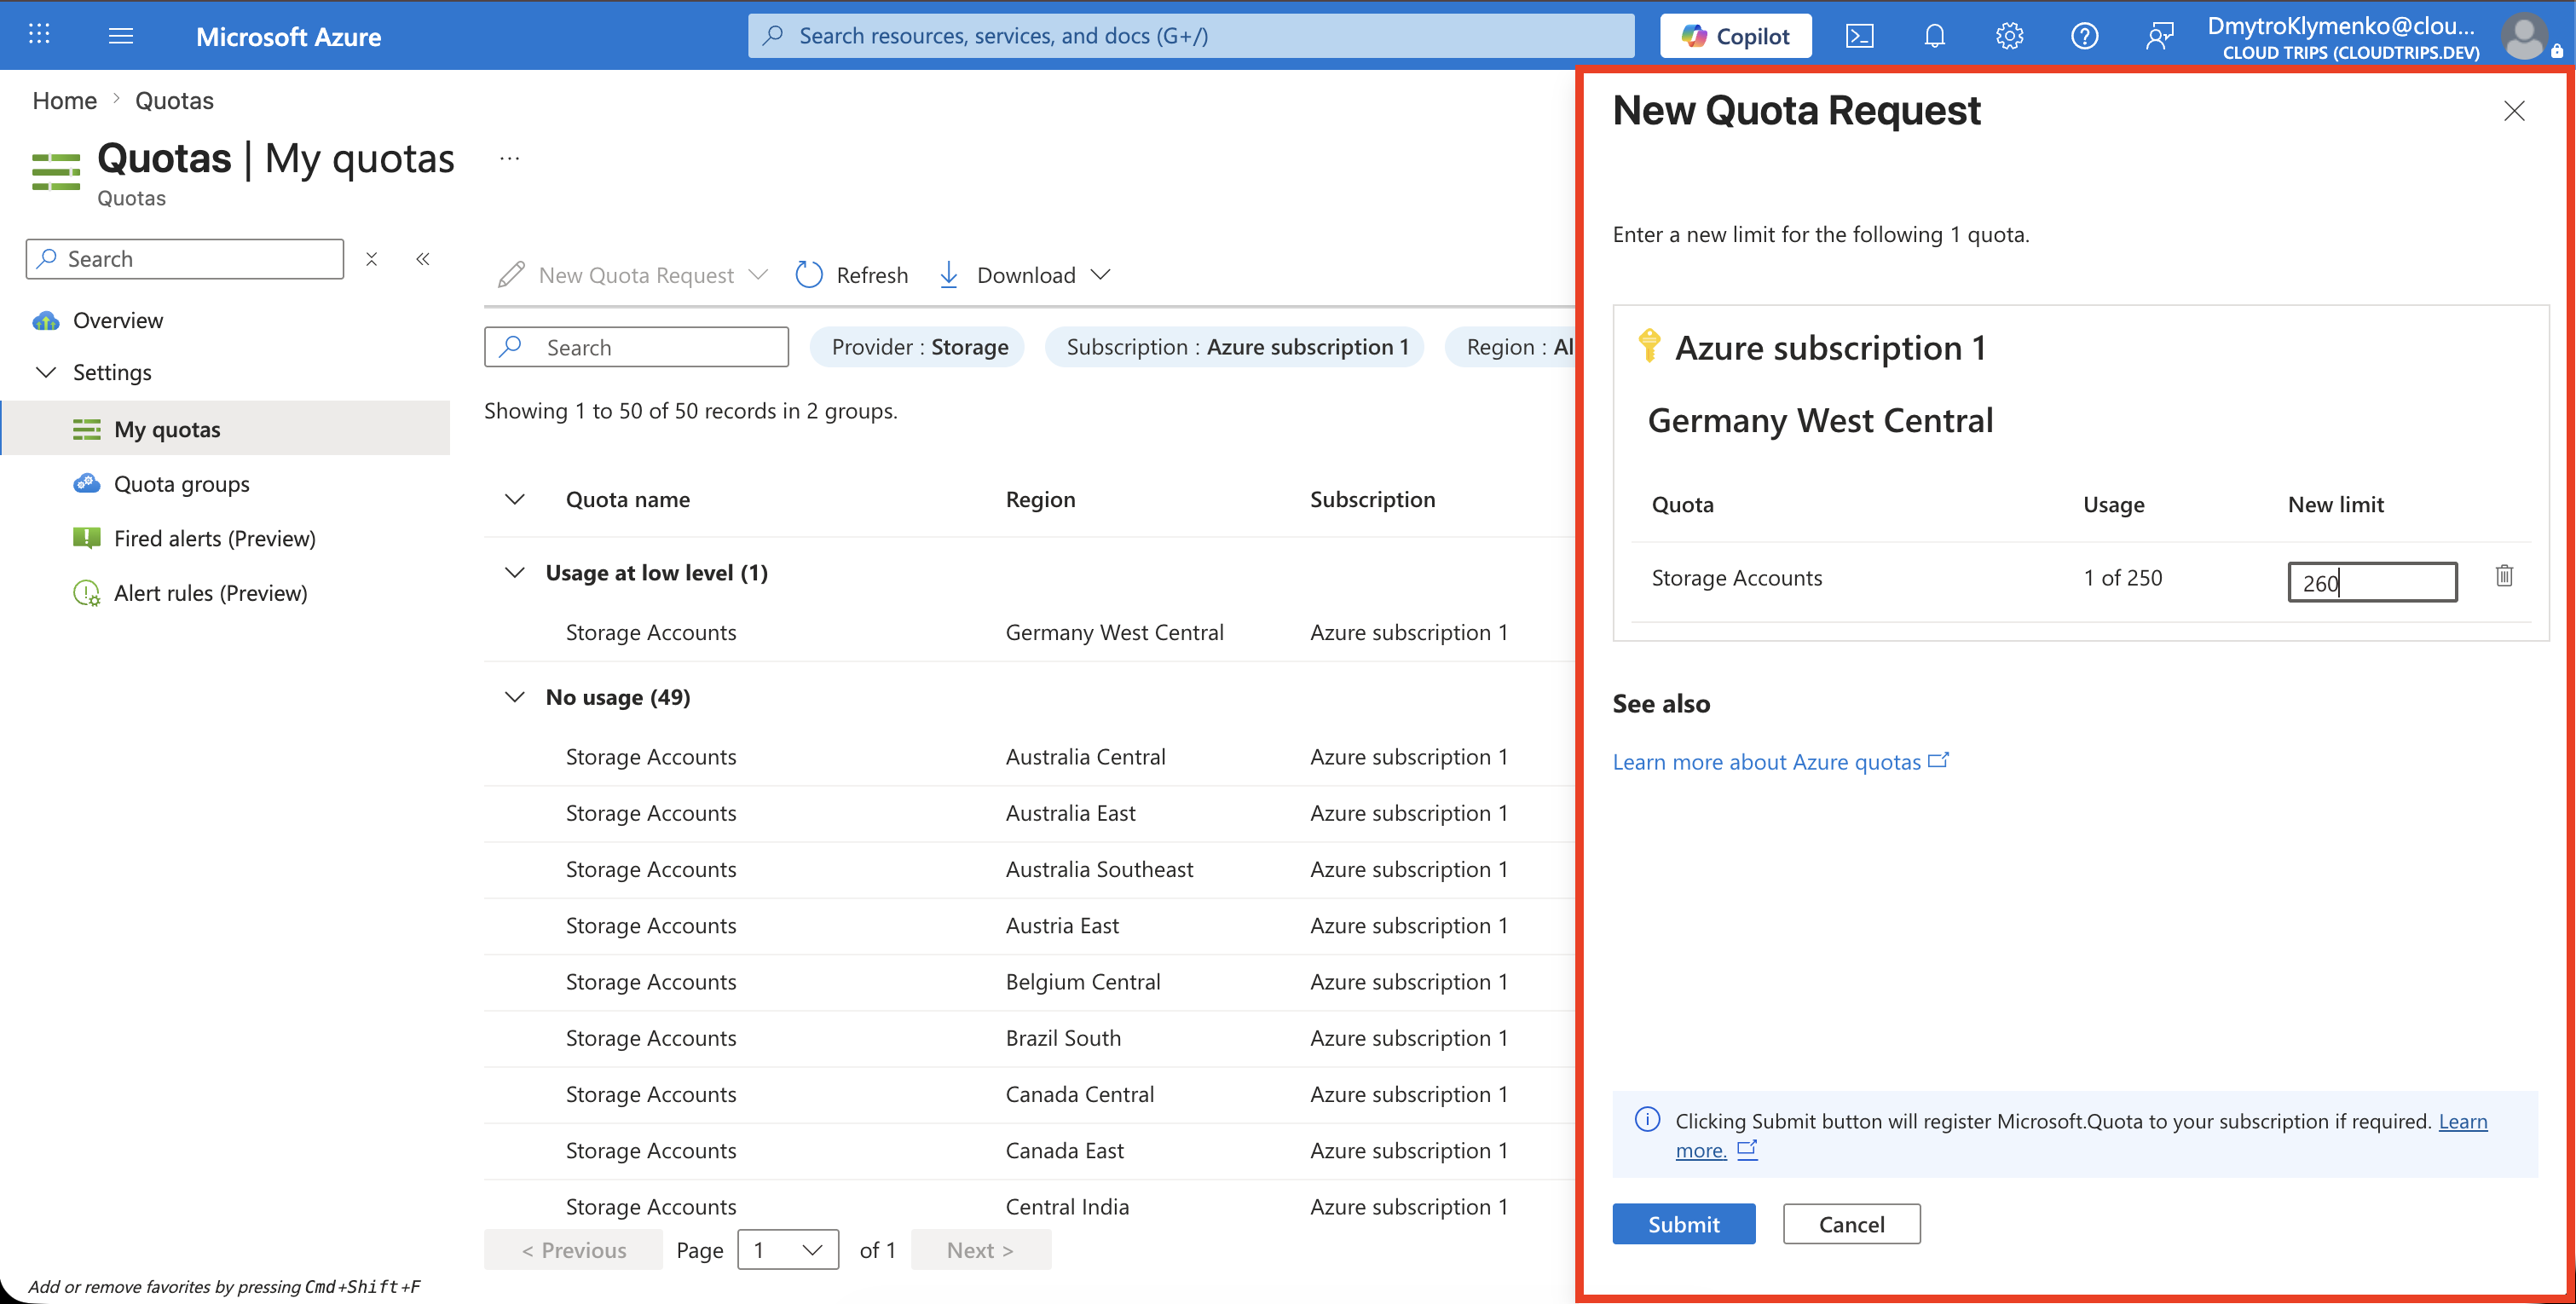The width and height of the screenshot is (2576, 1304).
Task: Close the New Quota Request panel
Action: click(x=2514, y=111)
